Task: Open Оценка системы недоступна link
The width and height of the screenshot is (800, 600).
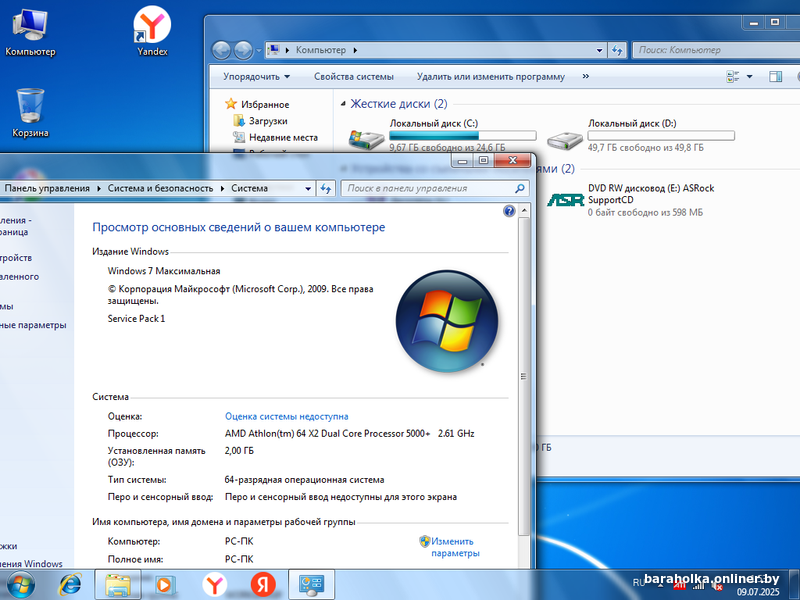Action: point(287,416)
